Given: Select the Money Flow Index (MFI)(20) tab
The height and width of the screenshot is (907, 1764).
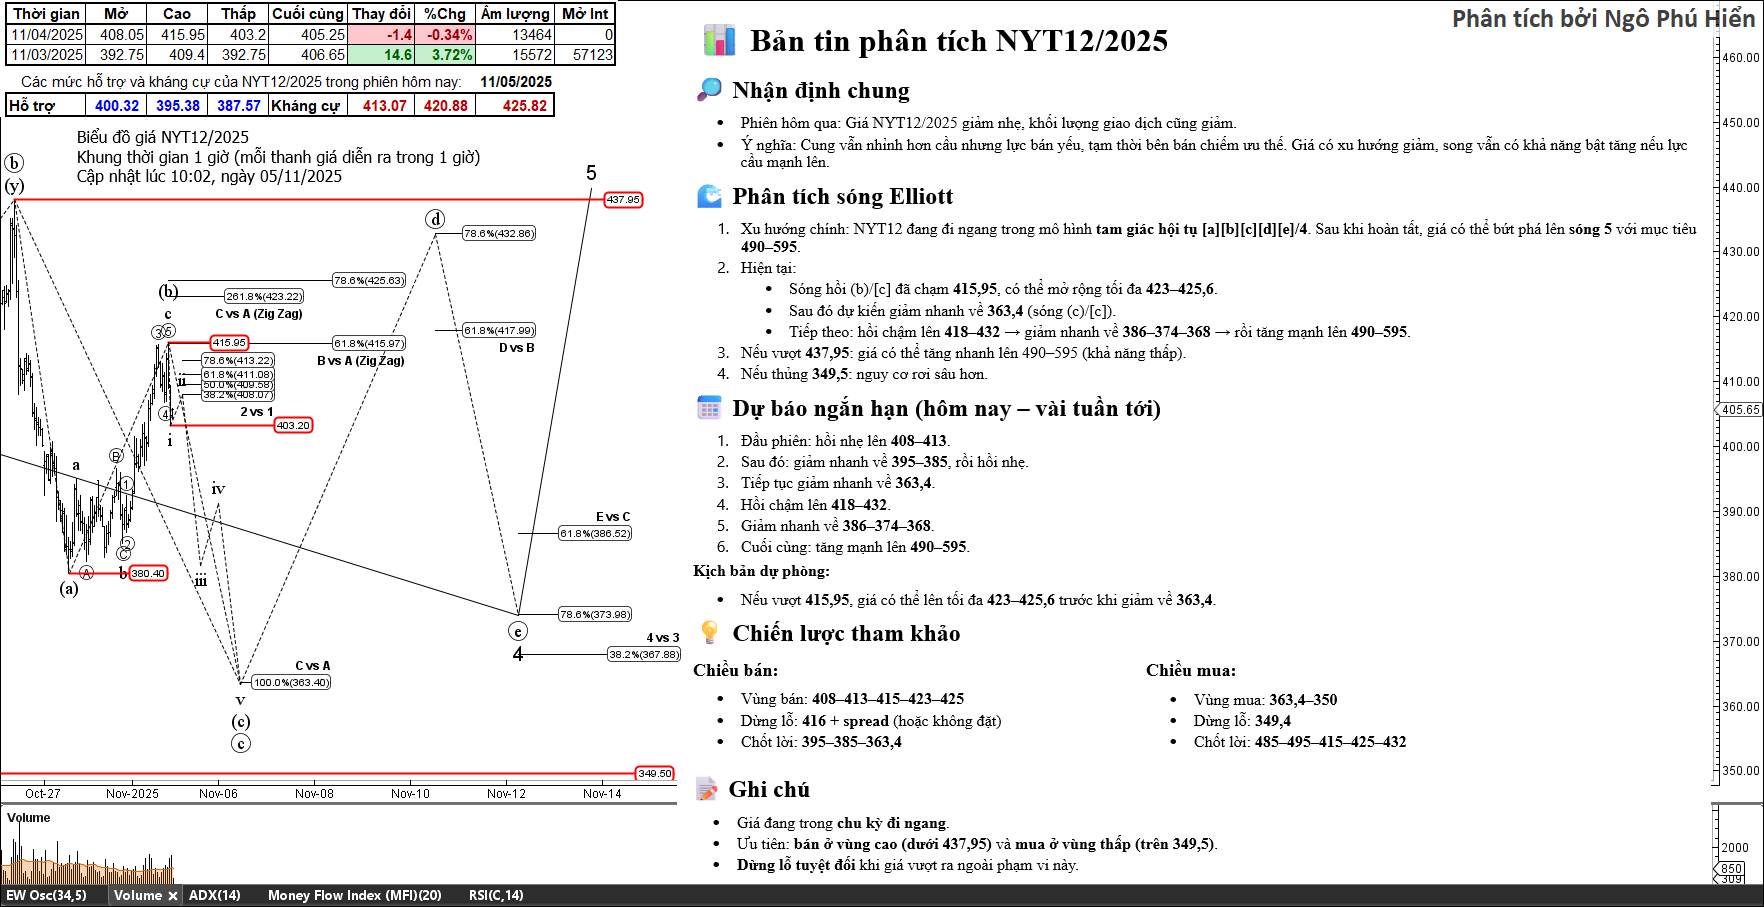Looking at the screenshot, I should coord(354,896).
